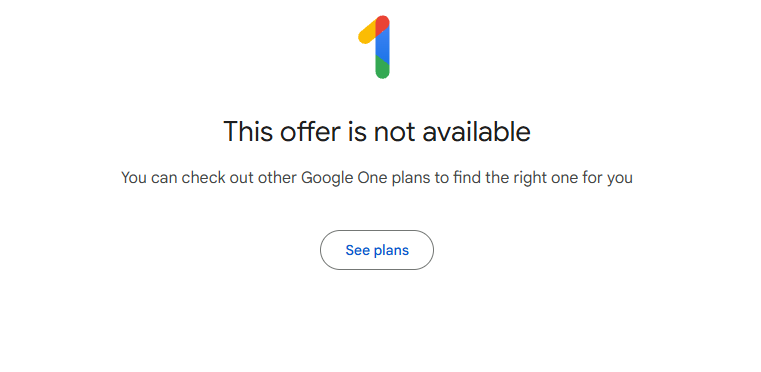The width and height of the screenshot is (761, 372).
Task: Click "You can check out" subtitle text
Action: (x=187, y=178)
